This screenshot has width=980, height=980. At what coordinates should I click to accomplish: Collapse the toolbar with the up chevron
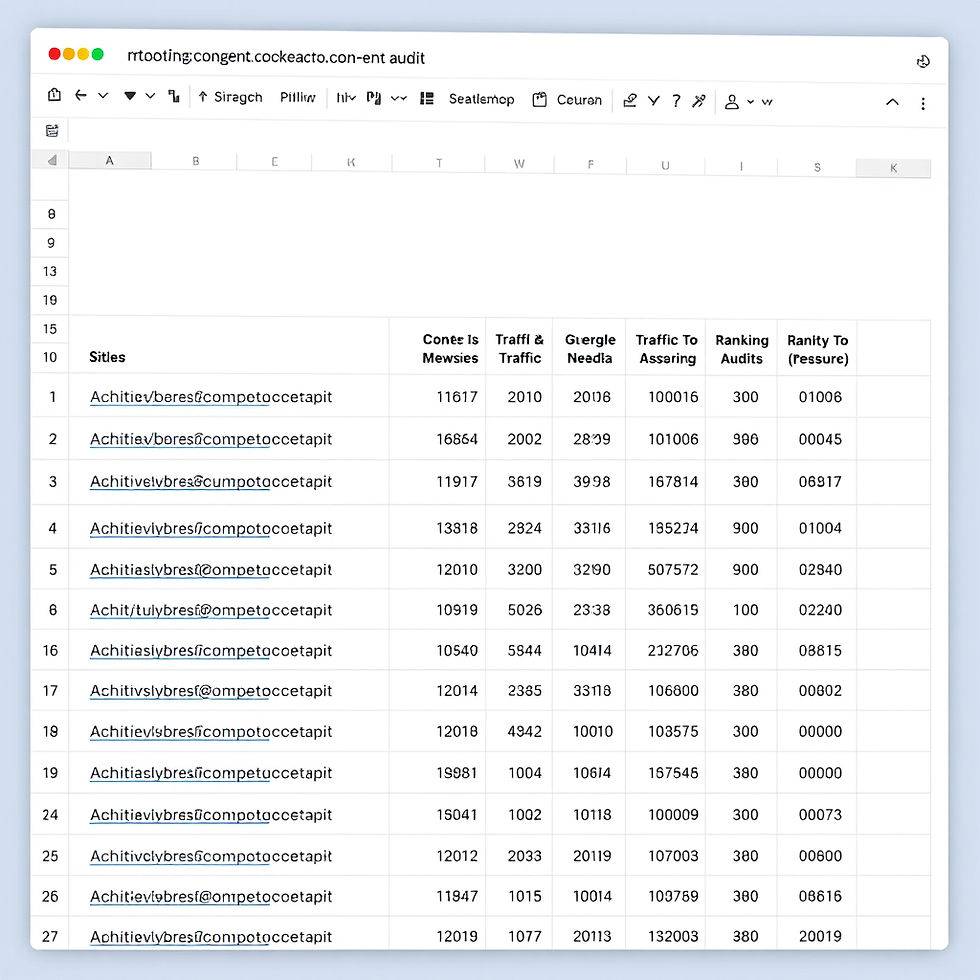click(x=892, y=101)
